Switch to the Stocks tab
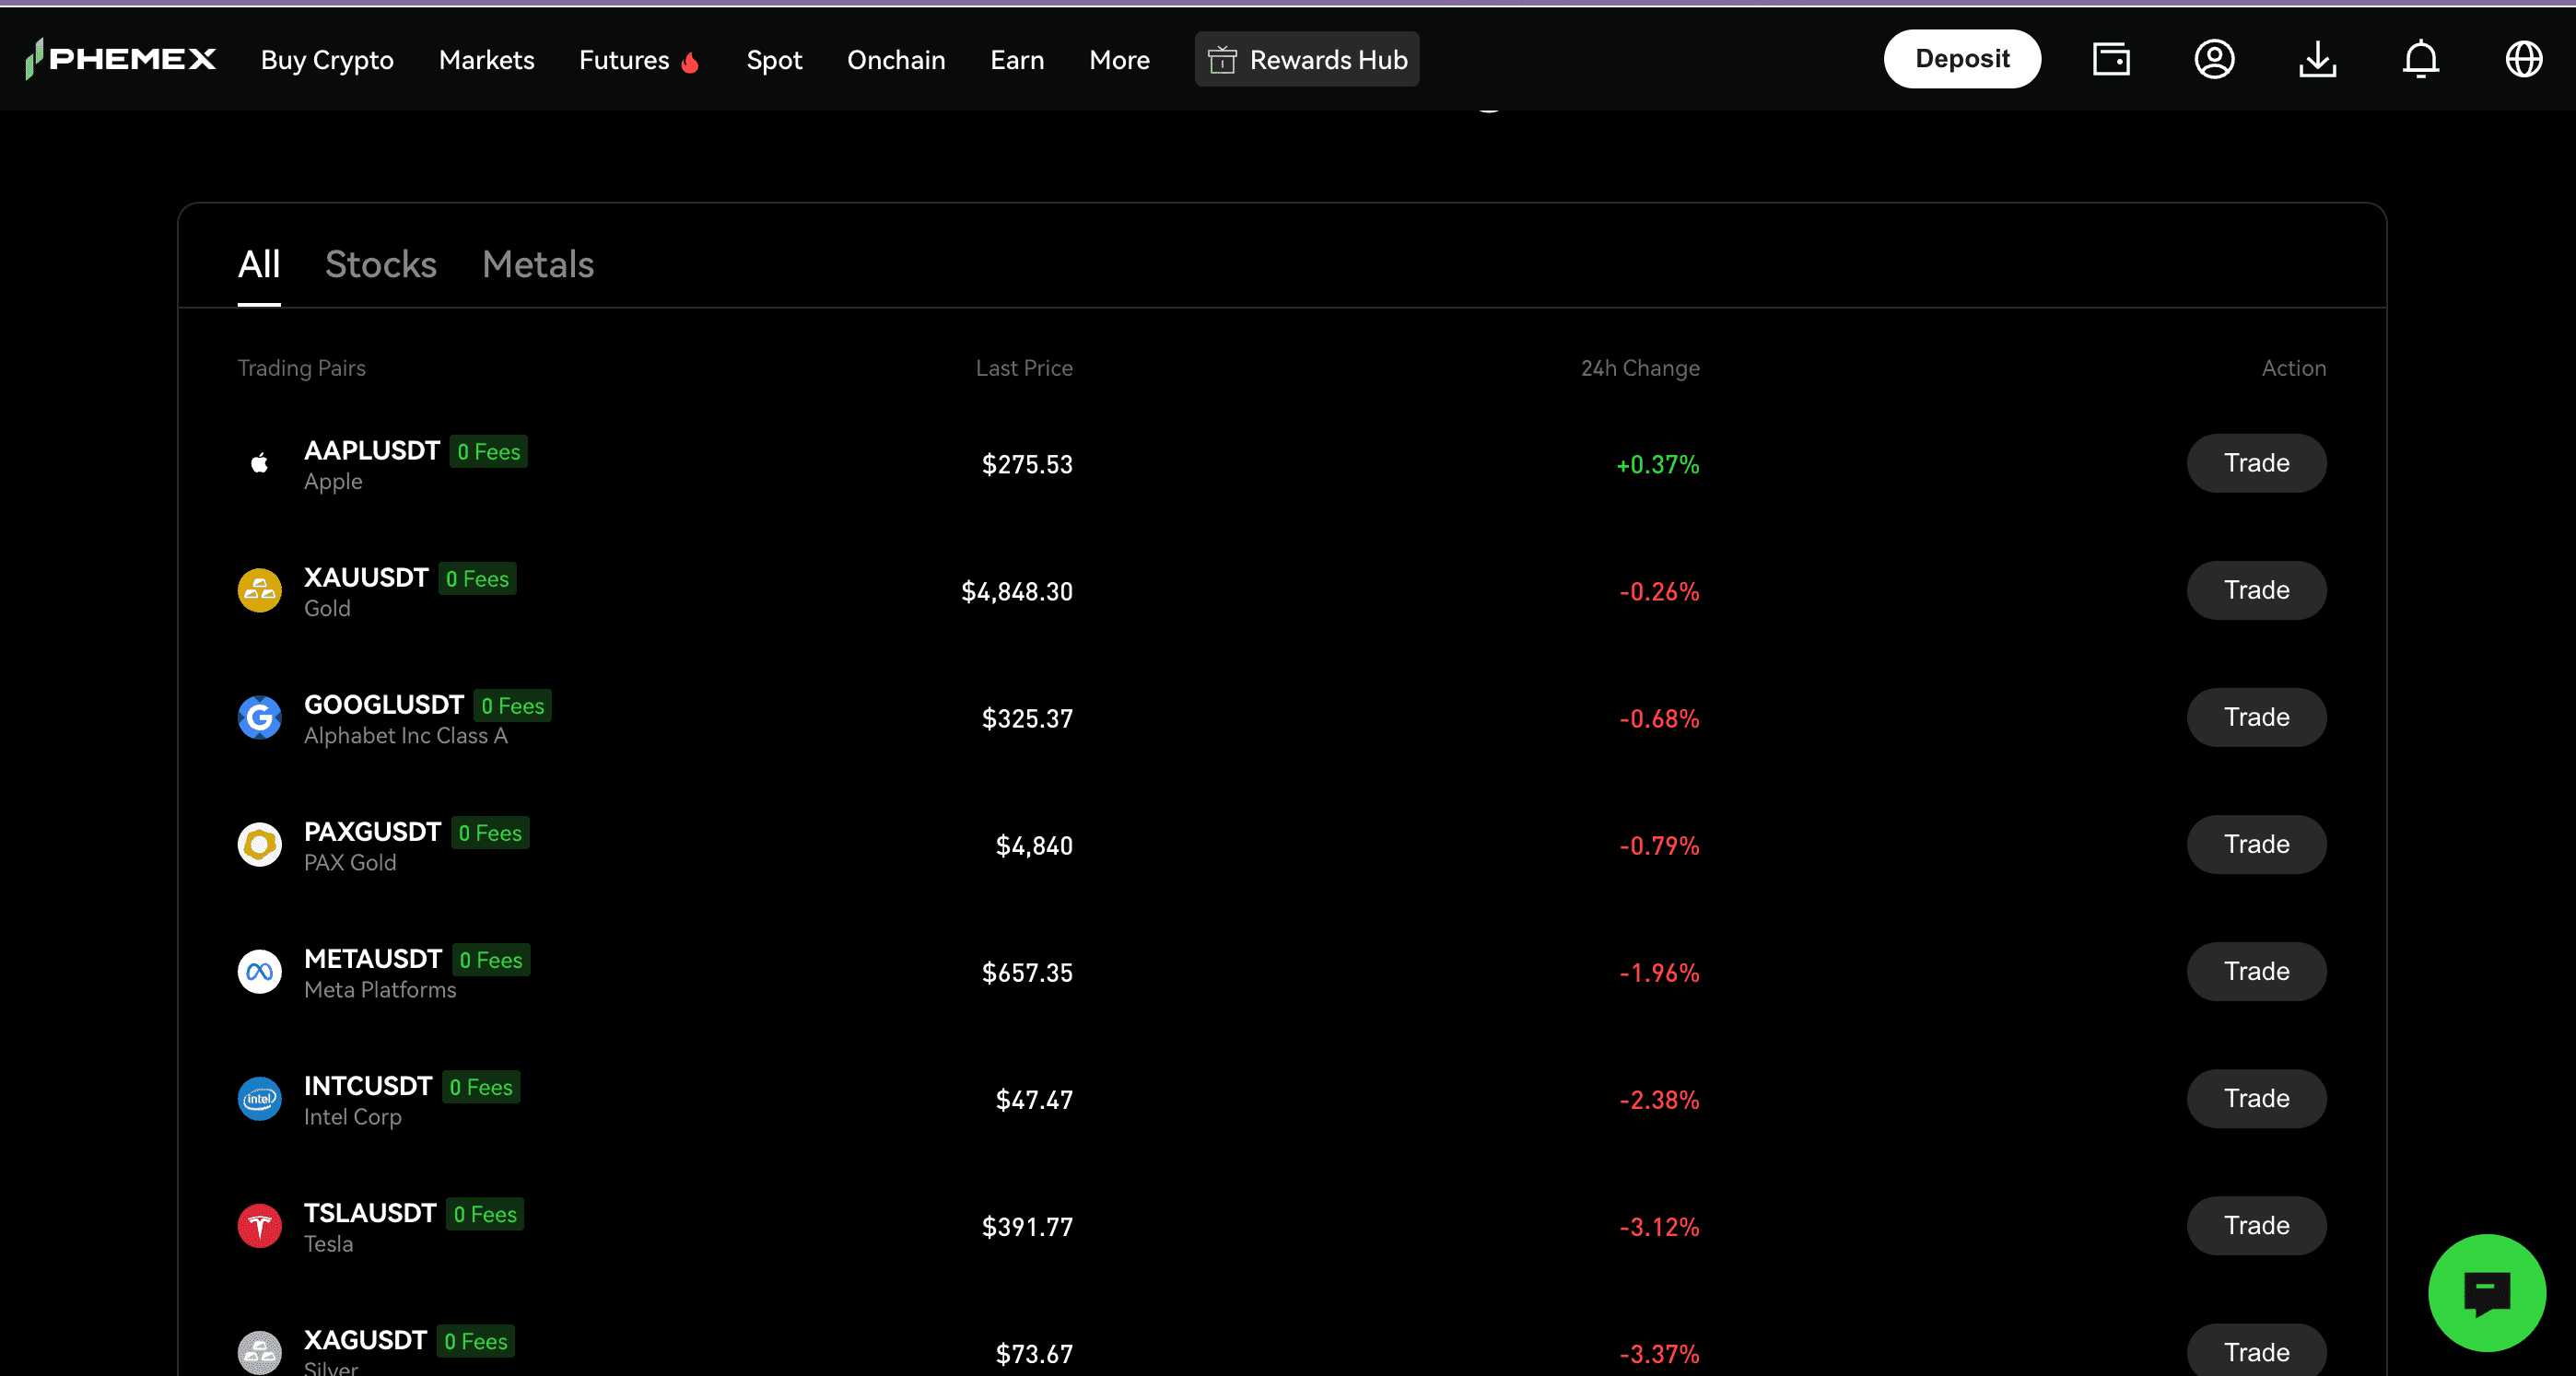 380,265
